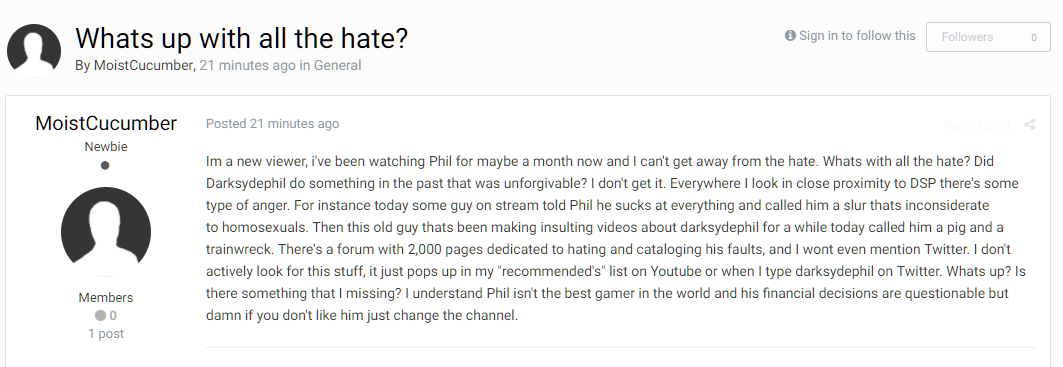This screenshot has height=367, width=1063.
Task: Open the General forum category link
Action: pyautogui.click(x=337, y=65)
